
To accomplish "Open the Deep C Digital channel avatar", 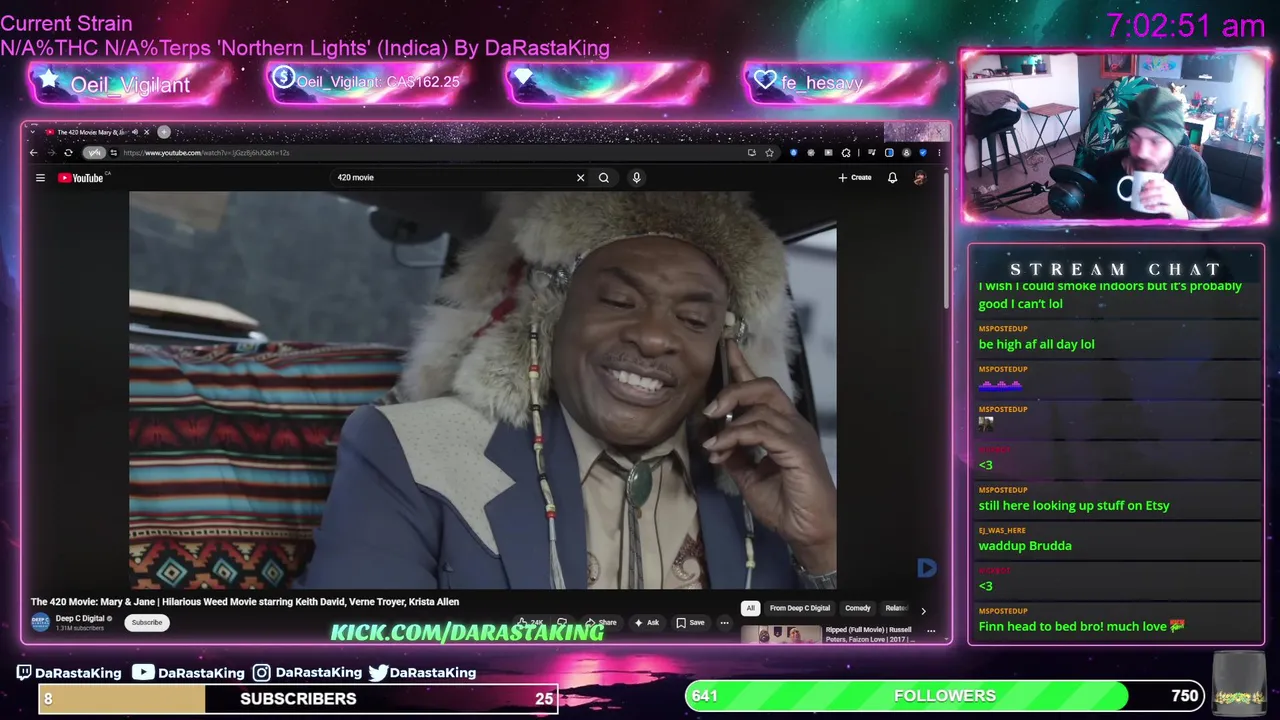I will click(40, 622).
